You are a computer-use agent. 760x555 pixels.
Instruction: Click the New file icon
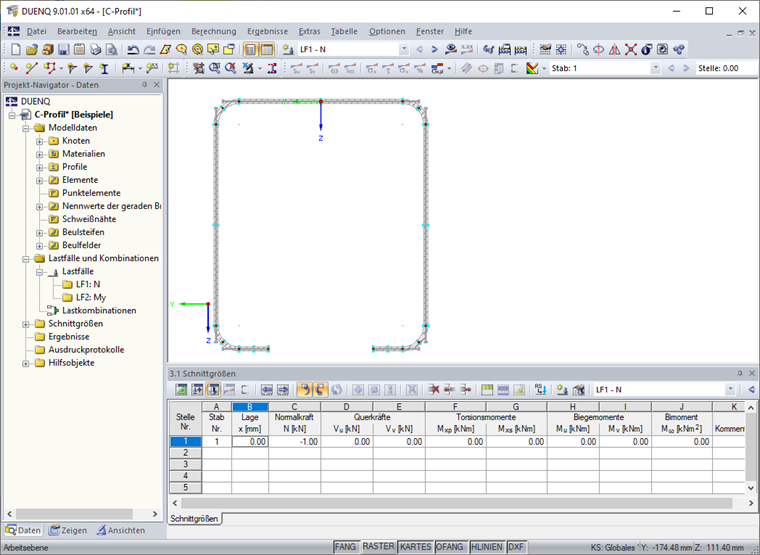16,49
